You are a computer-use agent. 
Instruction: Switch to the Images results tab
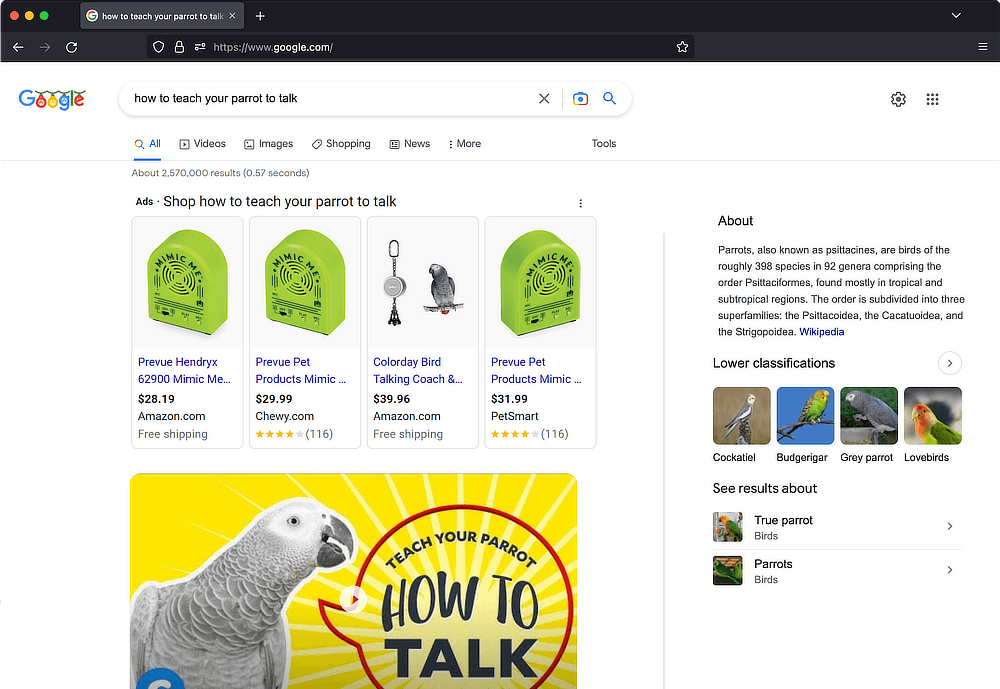(x=268, y=144)
